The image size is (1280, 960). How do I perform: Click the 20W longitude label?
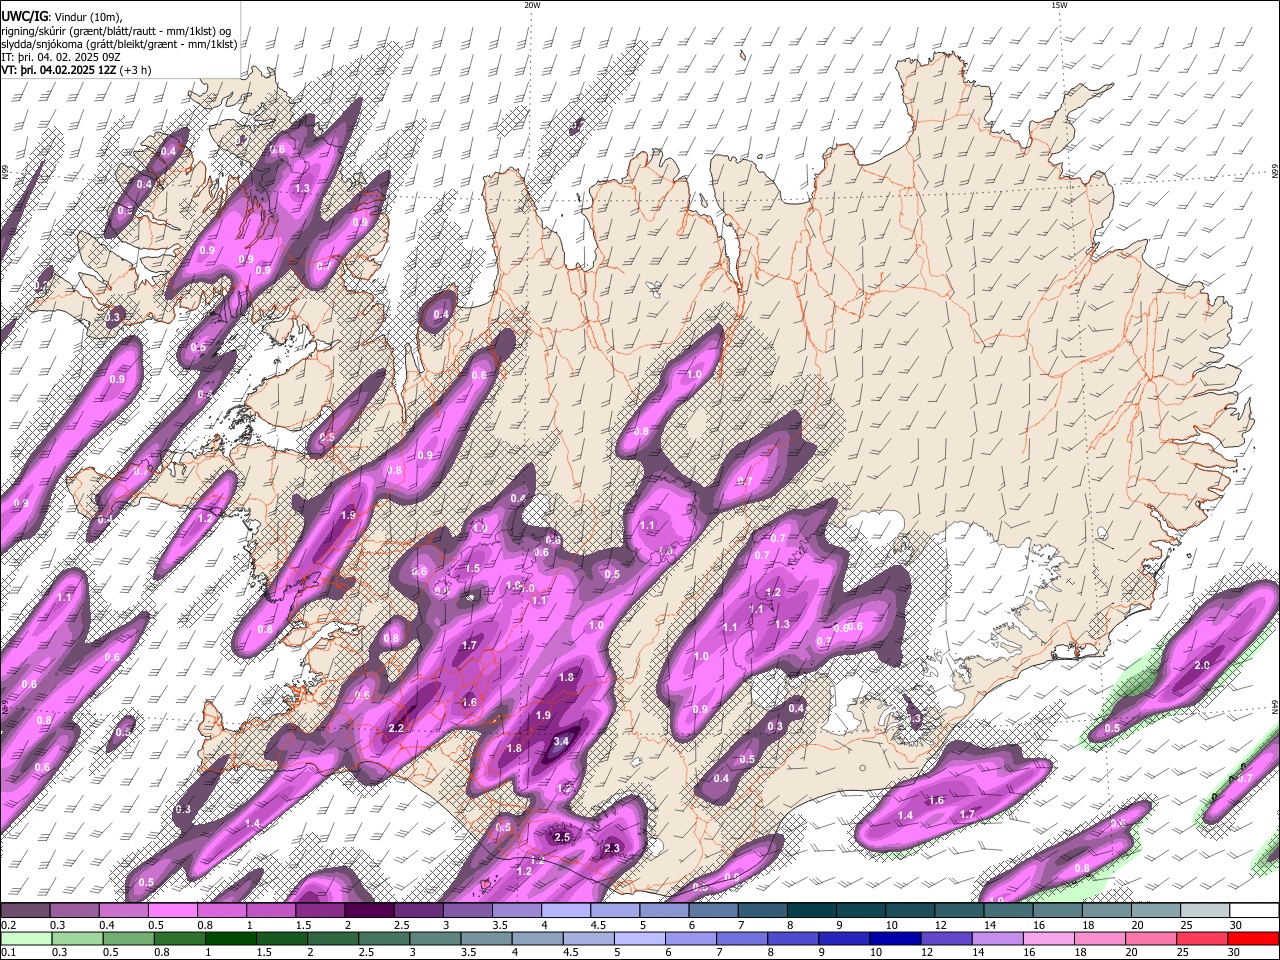532,5
